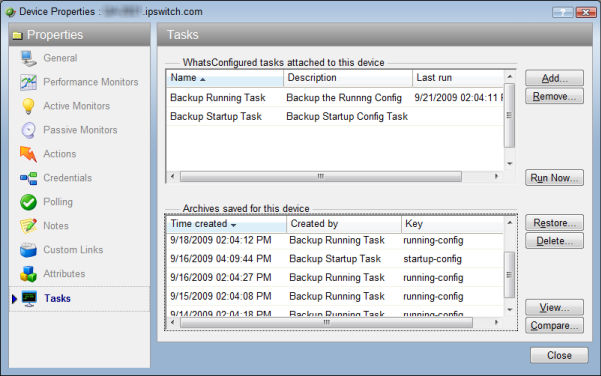Switch to Performance Monitors page

(x=91, y=82)
